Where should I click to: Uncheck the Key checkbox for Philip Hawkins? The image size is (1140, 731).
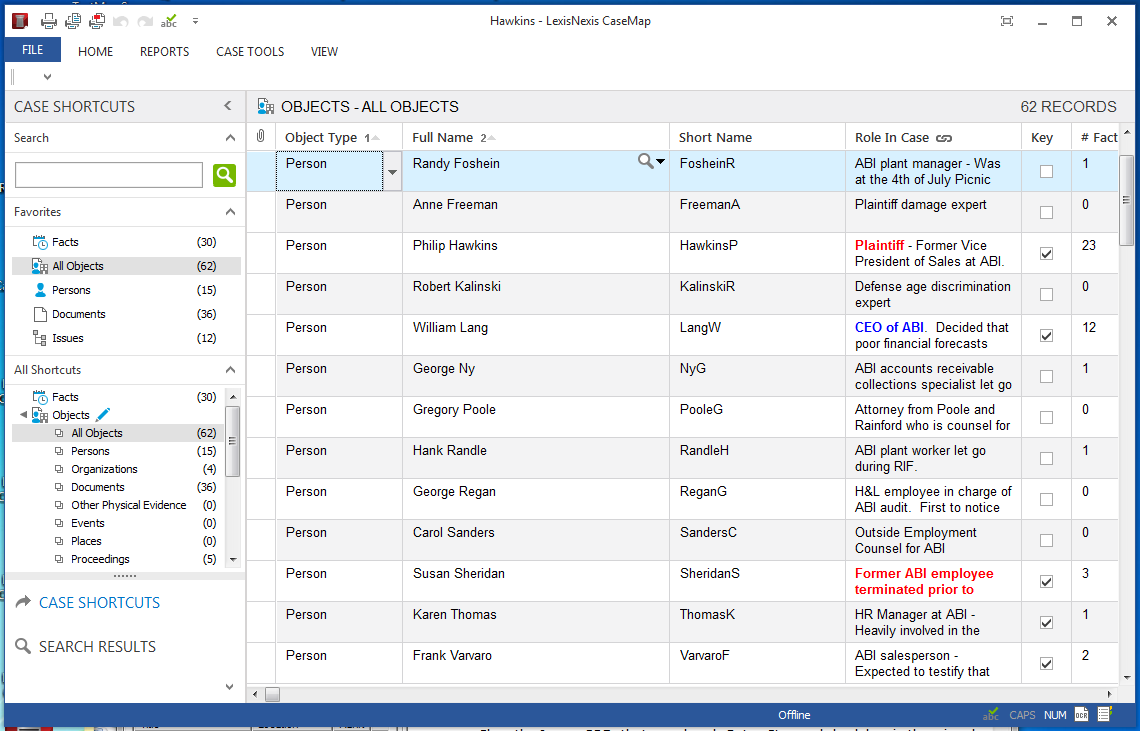coord(1046,254)
